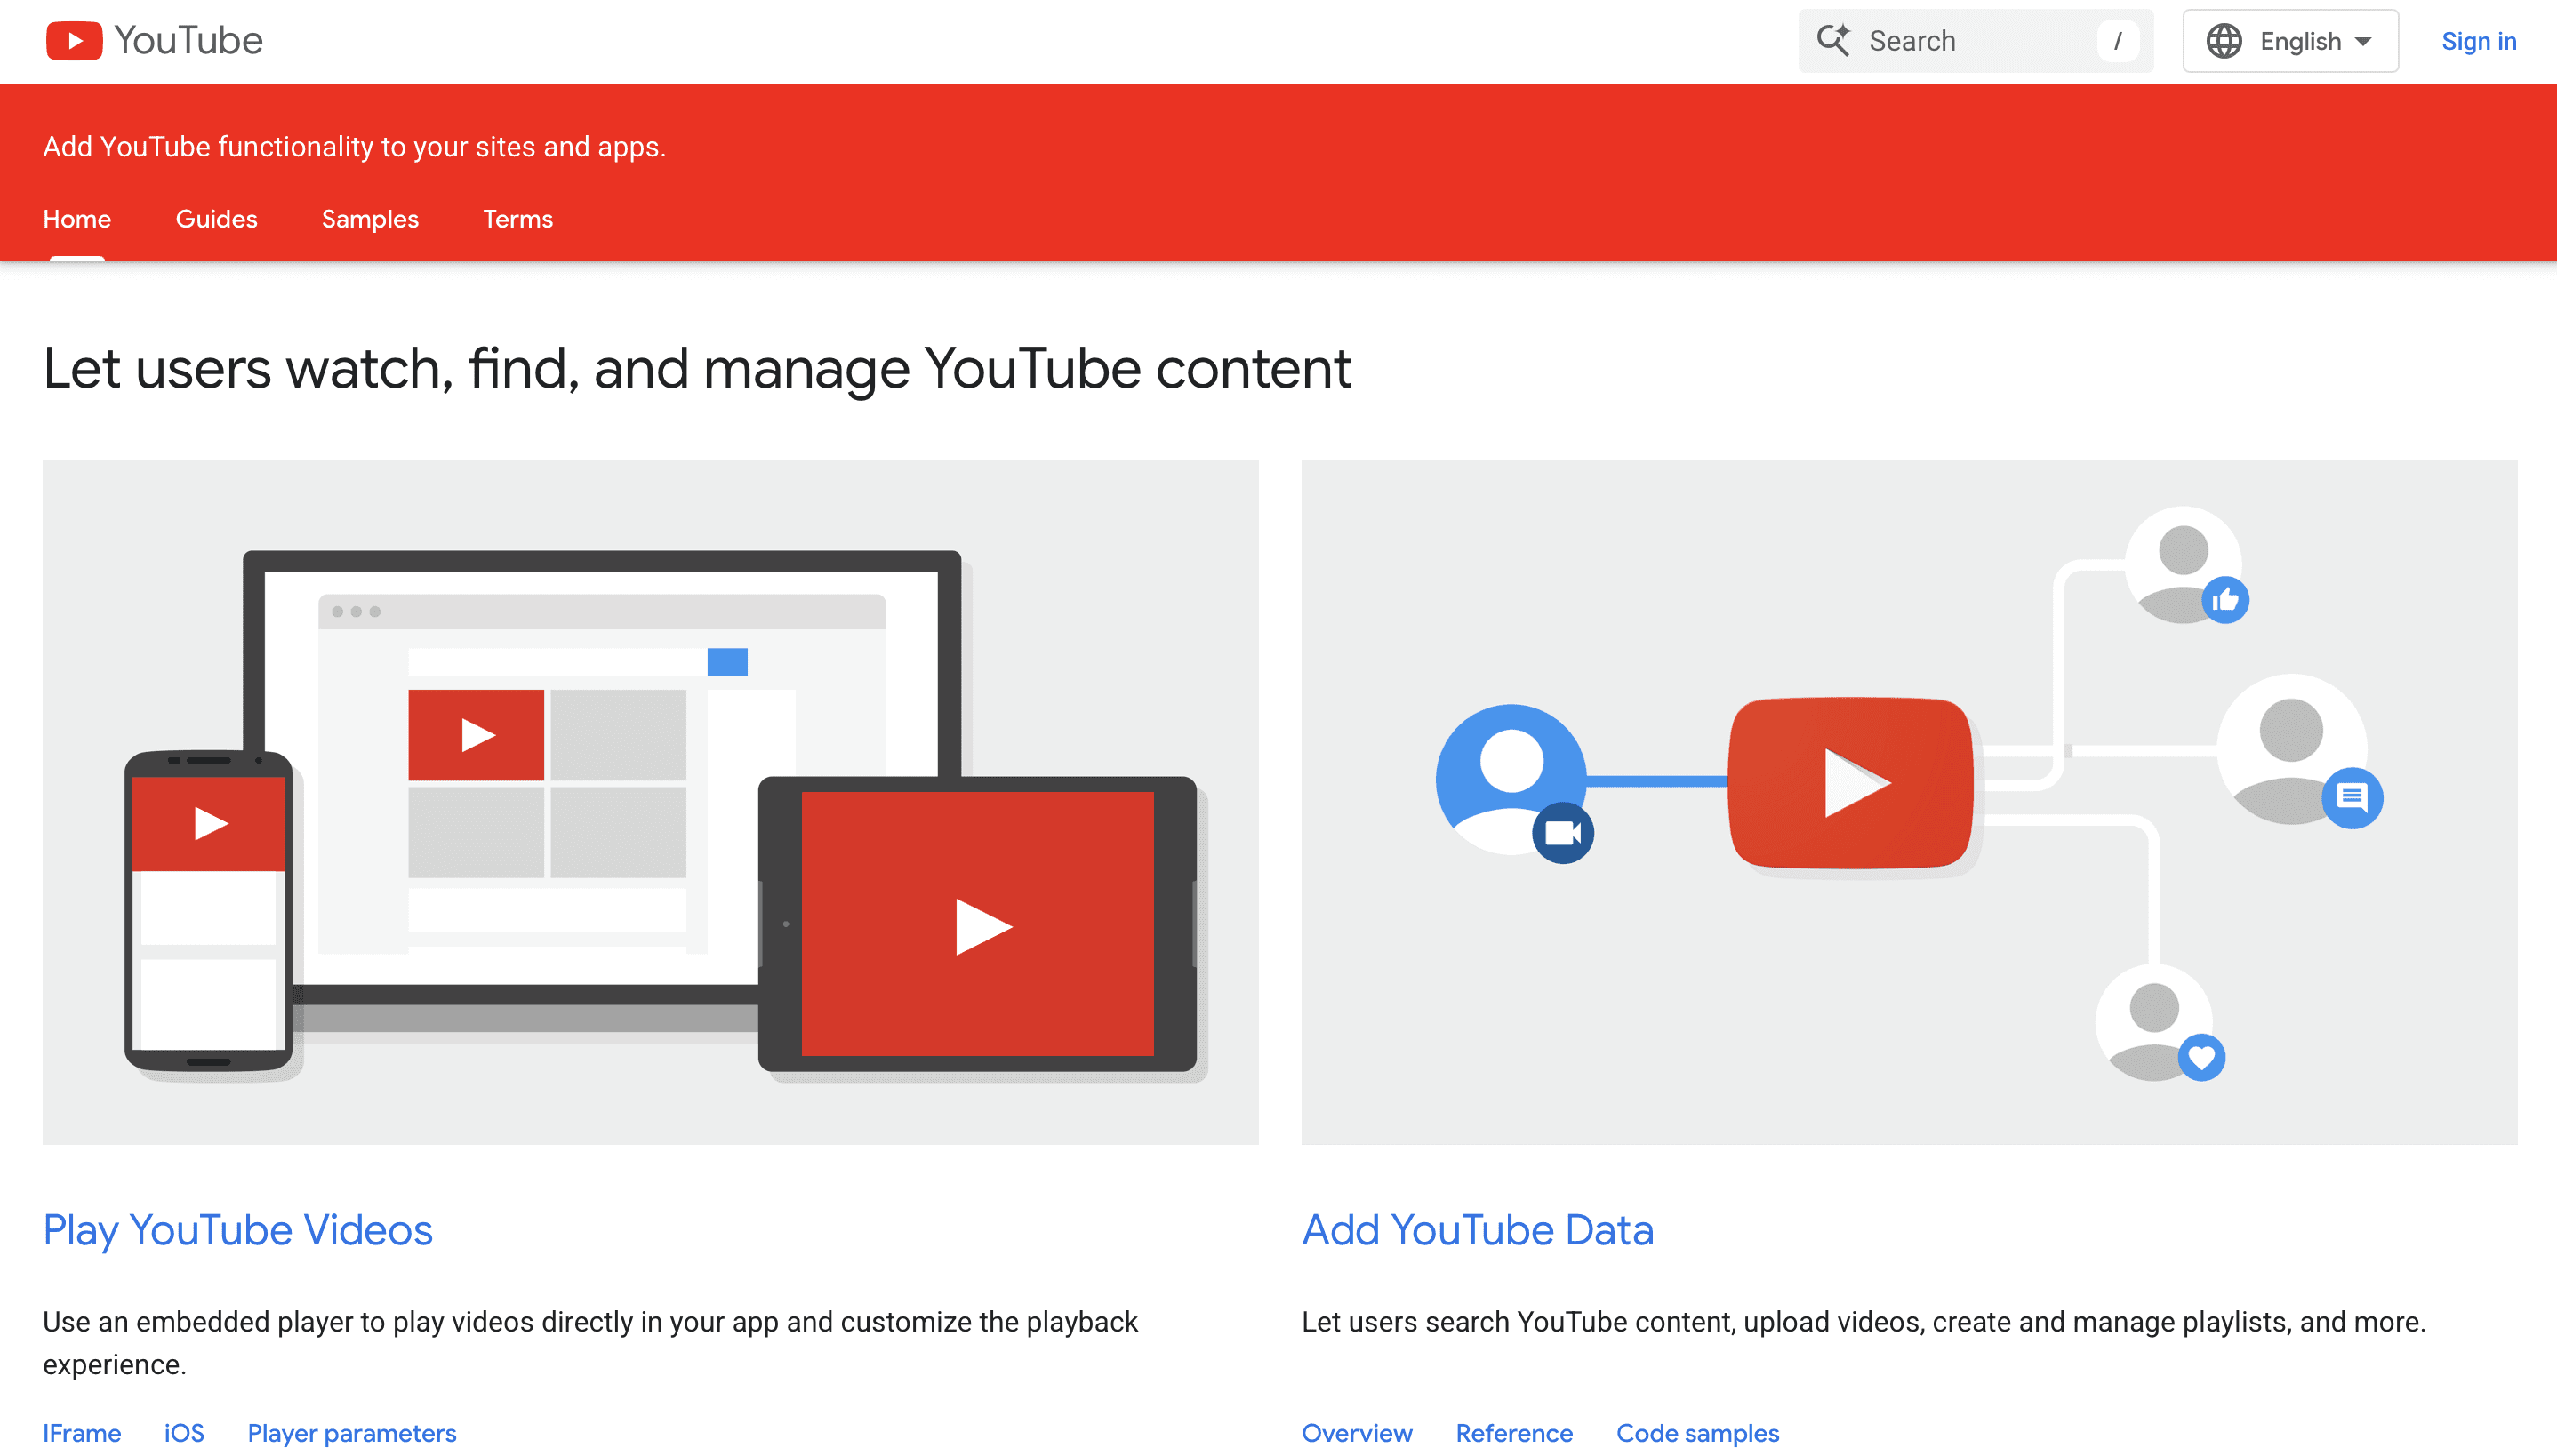Switch to the Guides tab

pyautogui.click(x=216, y=218)
